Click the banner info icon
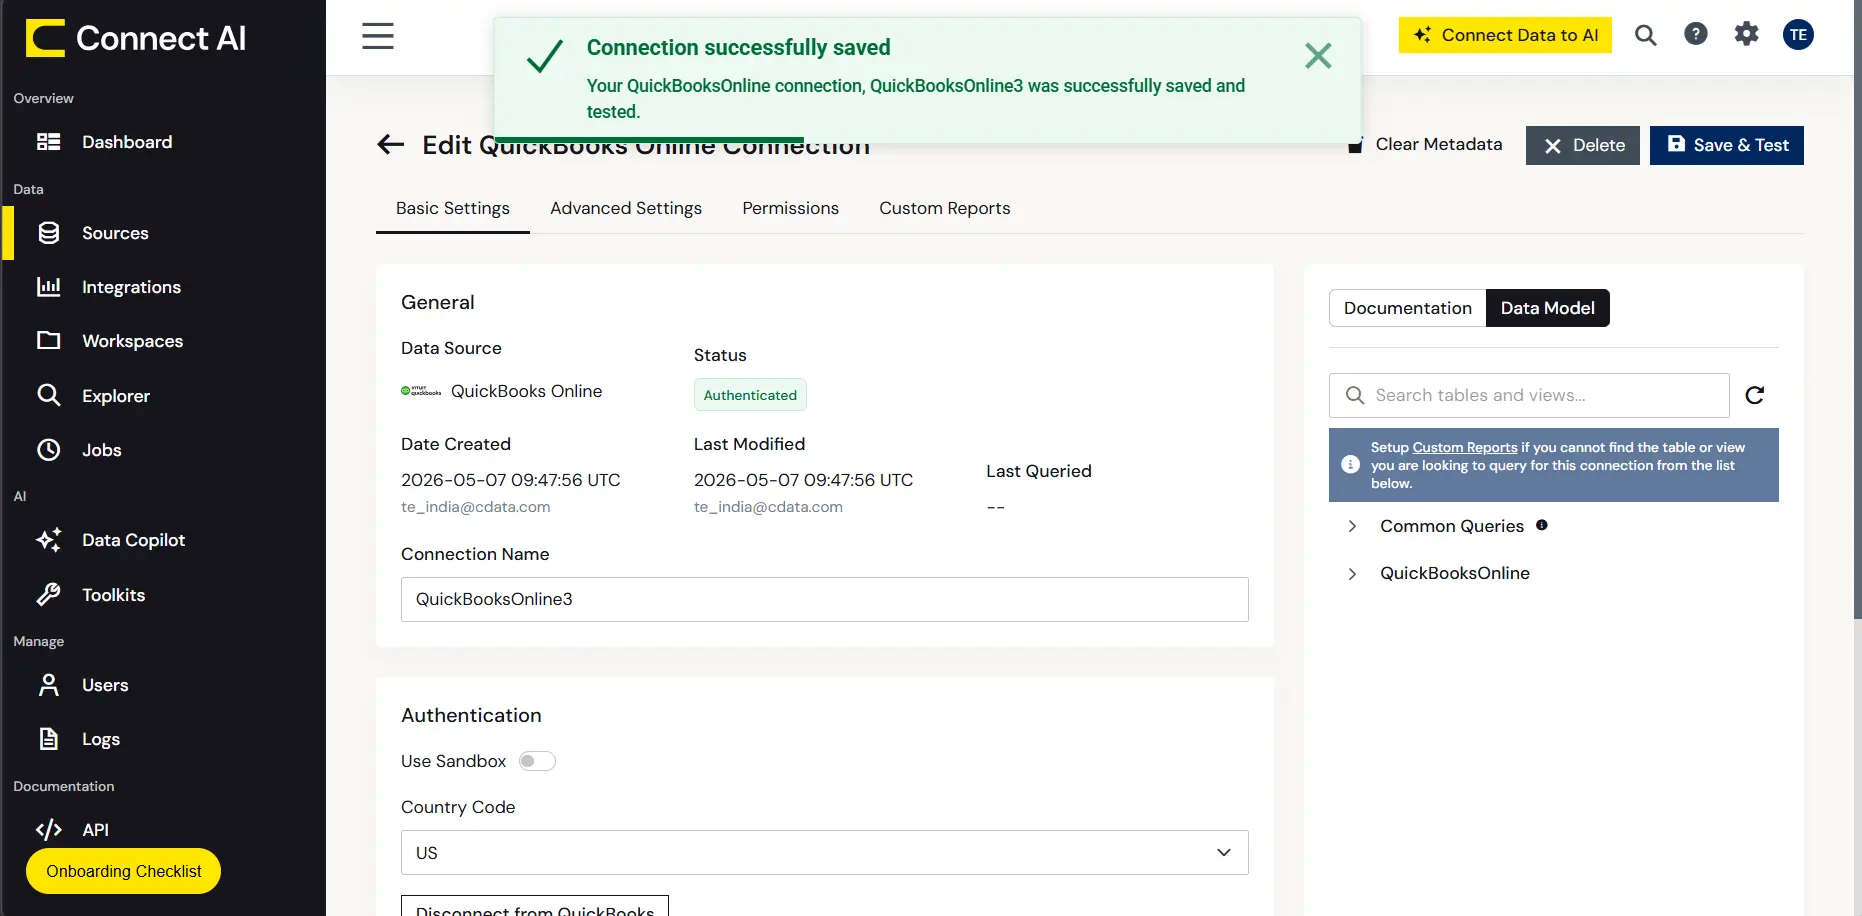Image resolution: width=1862 pixels, height=916 pixels. (1350, 465)
